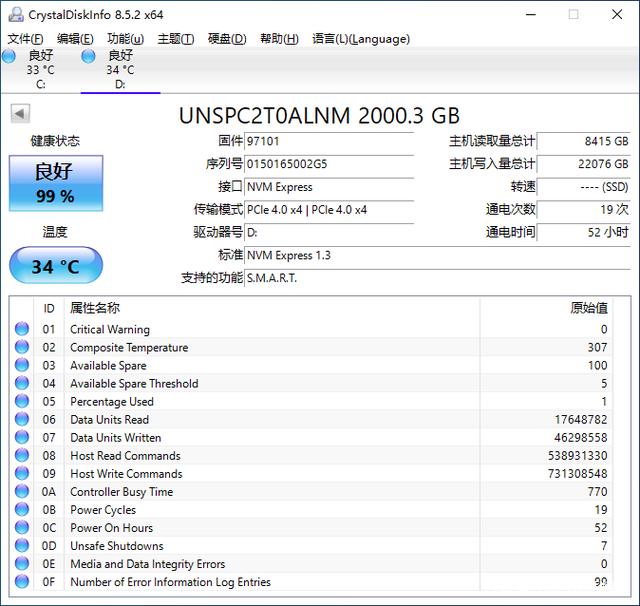Open the 主题(T) menu

pos(176,39)
